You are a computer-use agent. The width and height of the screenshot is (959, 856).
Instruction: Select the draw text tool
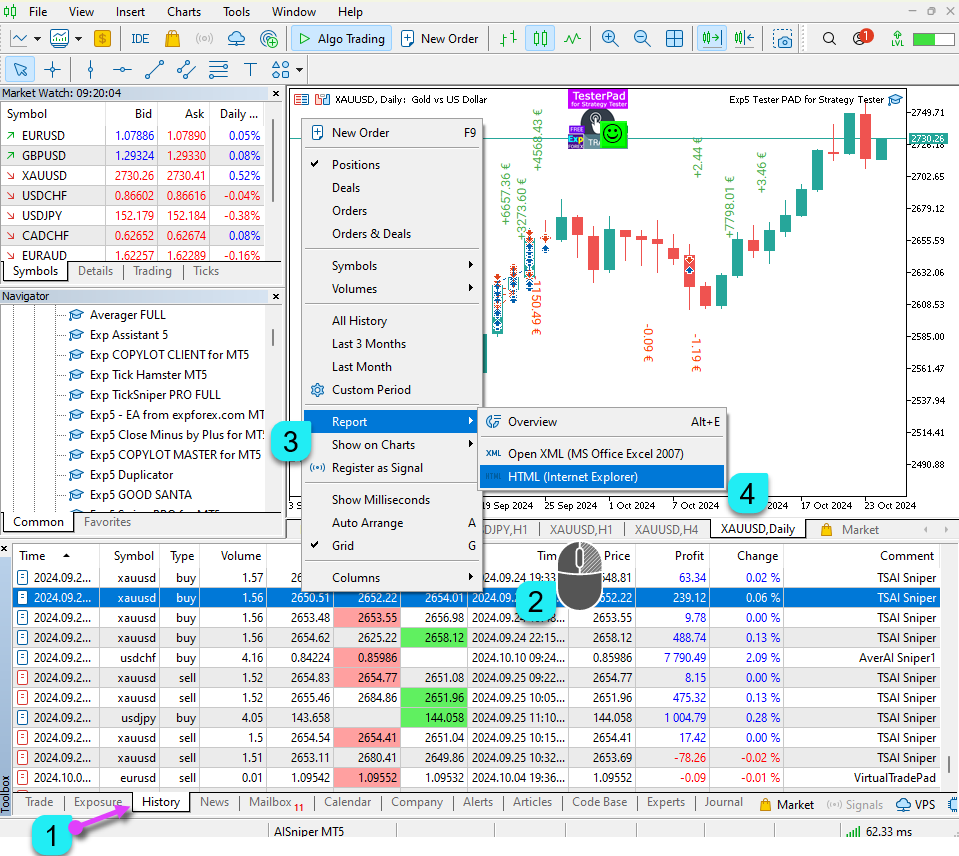[250, 69]
